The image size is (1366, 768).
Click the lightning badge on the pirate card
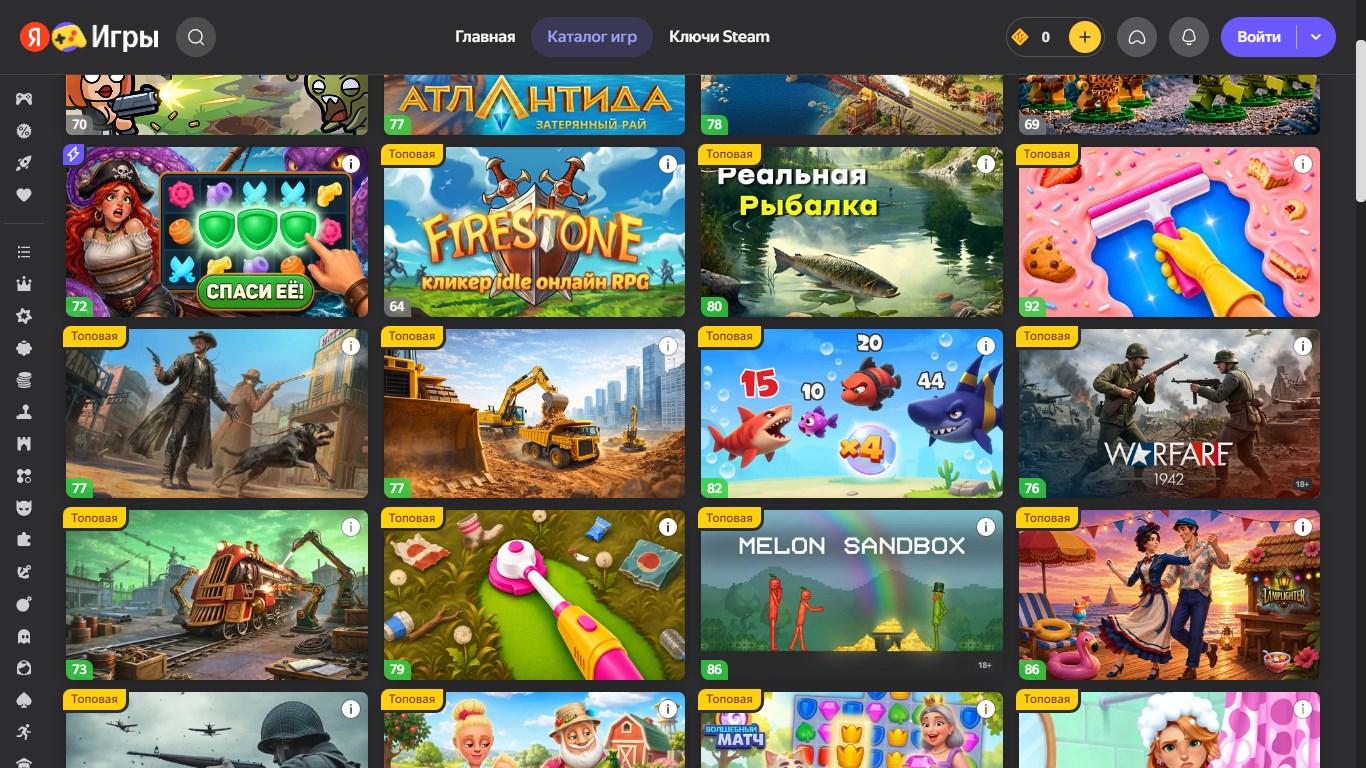(74, 155)
